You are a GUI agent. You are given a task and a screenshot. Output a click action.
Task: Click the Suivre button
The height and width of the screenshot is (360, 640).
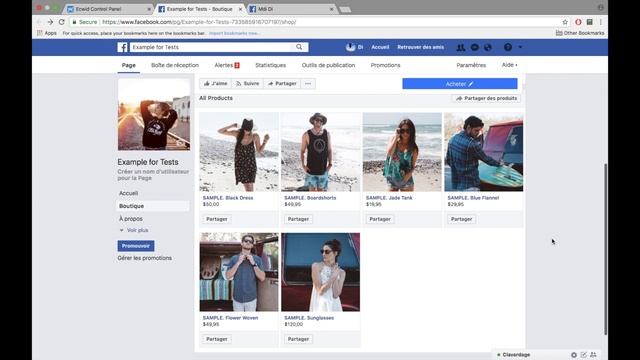(x=247, y=84)
